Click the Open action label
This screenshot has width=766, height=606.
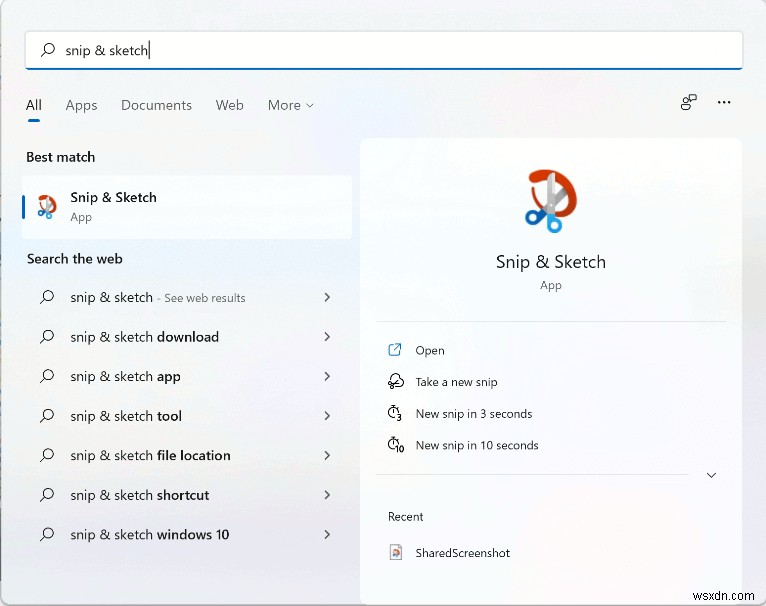(430, 350)
